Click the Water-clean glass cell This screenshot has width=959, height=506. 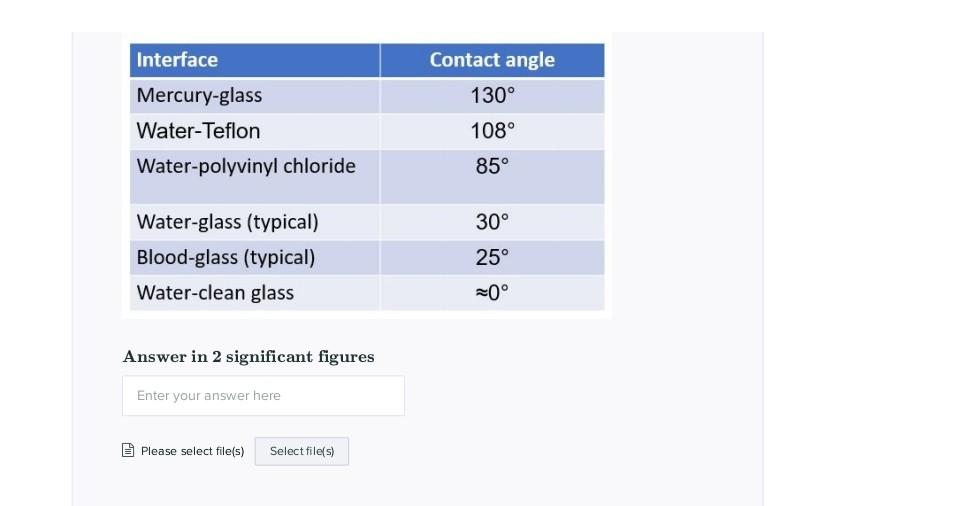click(x=254, y=293)
